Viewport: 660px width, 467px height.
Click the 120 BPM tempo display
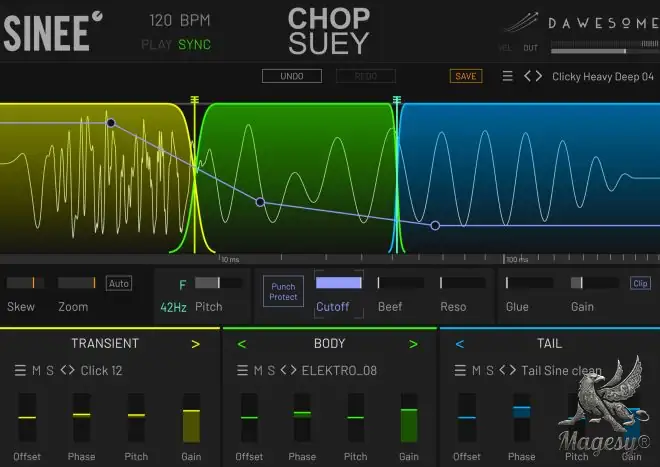[180, 20]
